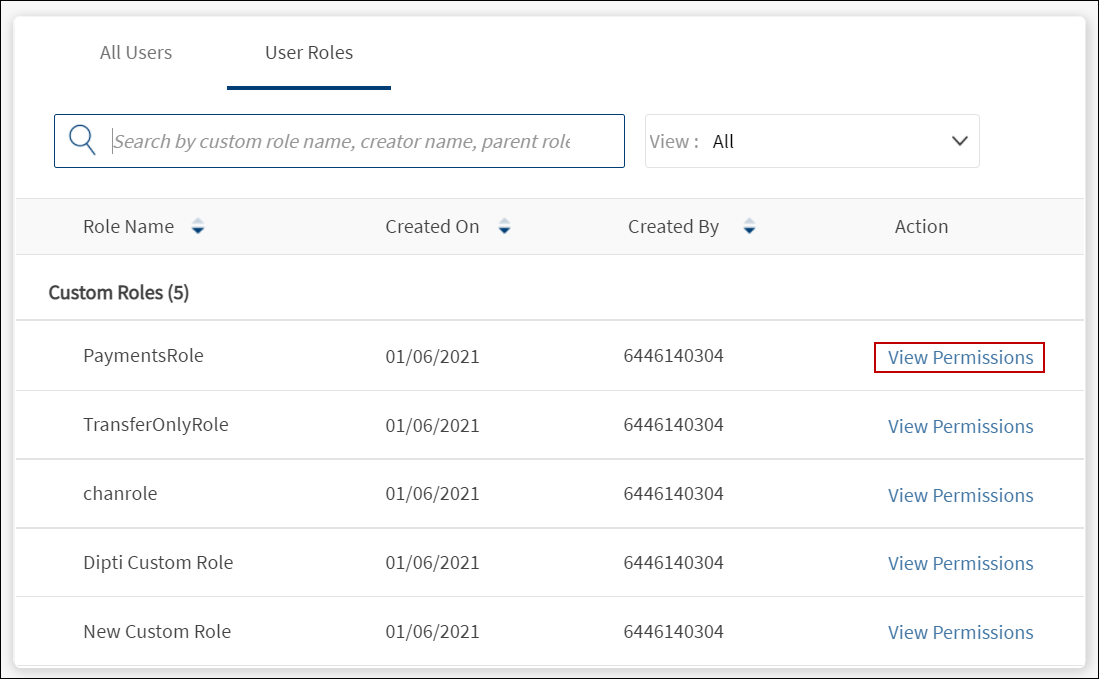Select the PaymentsRole row name
Screen dimensions: 1099x679
tap(143, 355)
